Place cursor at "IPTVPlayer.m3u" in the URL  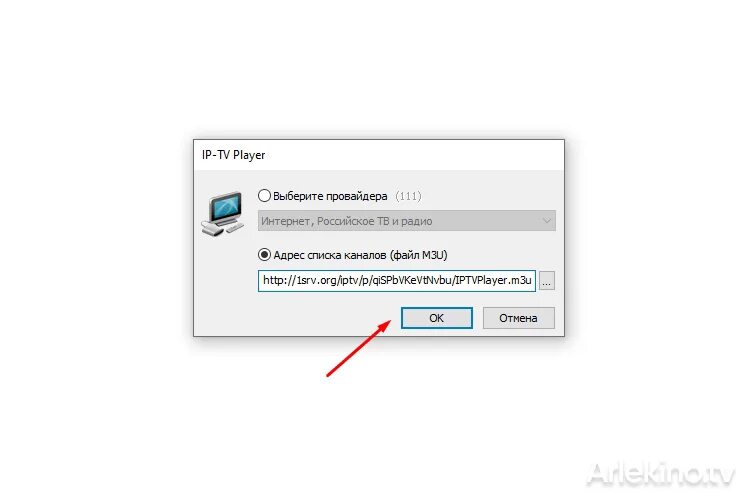point(493,280)
